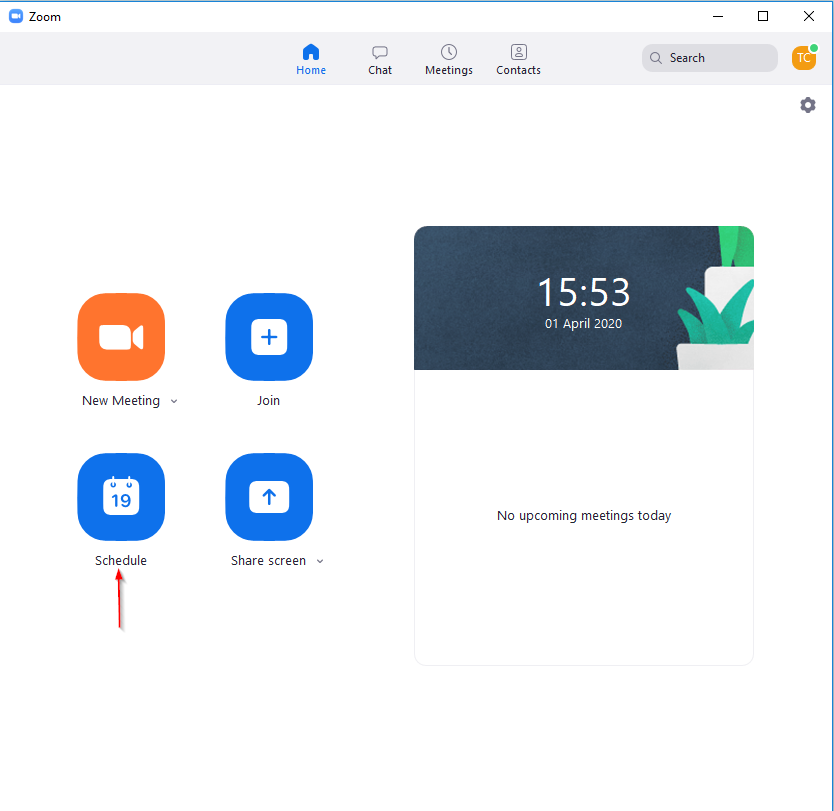Expand the Share screen dropdown arrow
834x811 pixels.
[x=320, y=562]
